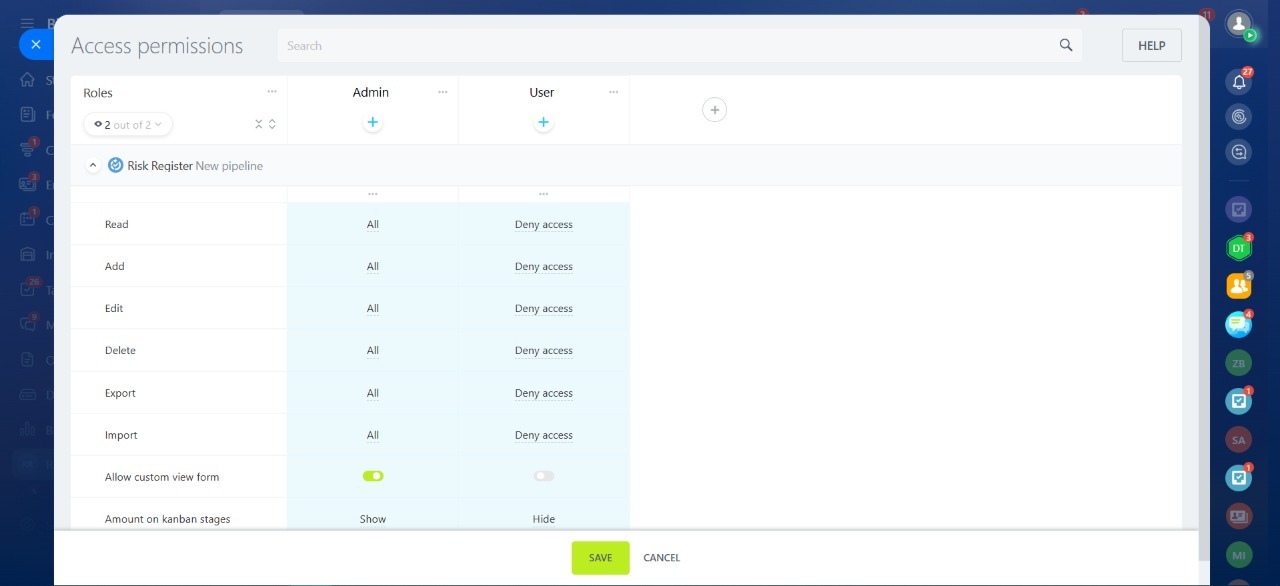Change User Import permission
Screen dimensions: 1280x586
pyautogui.click(x=544, y=435)
